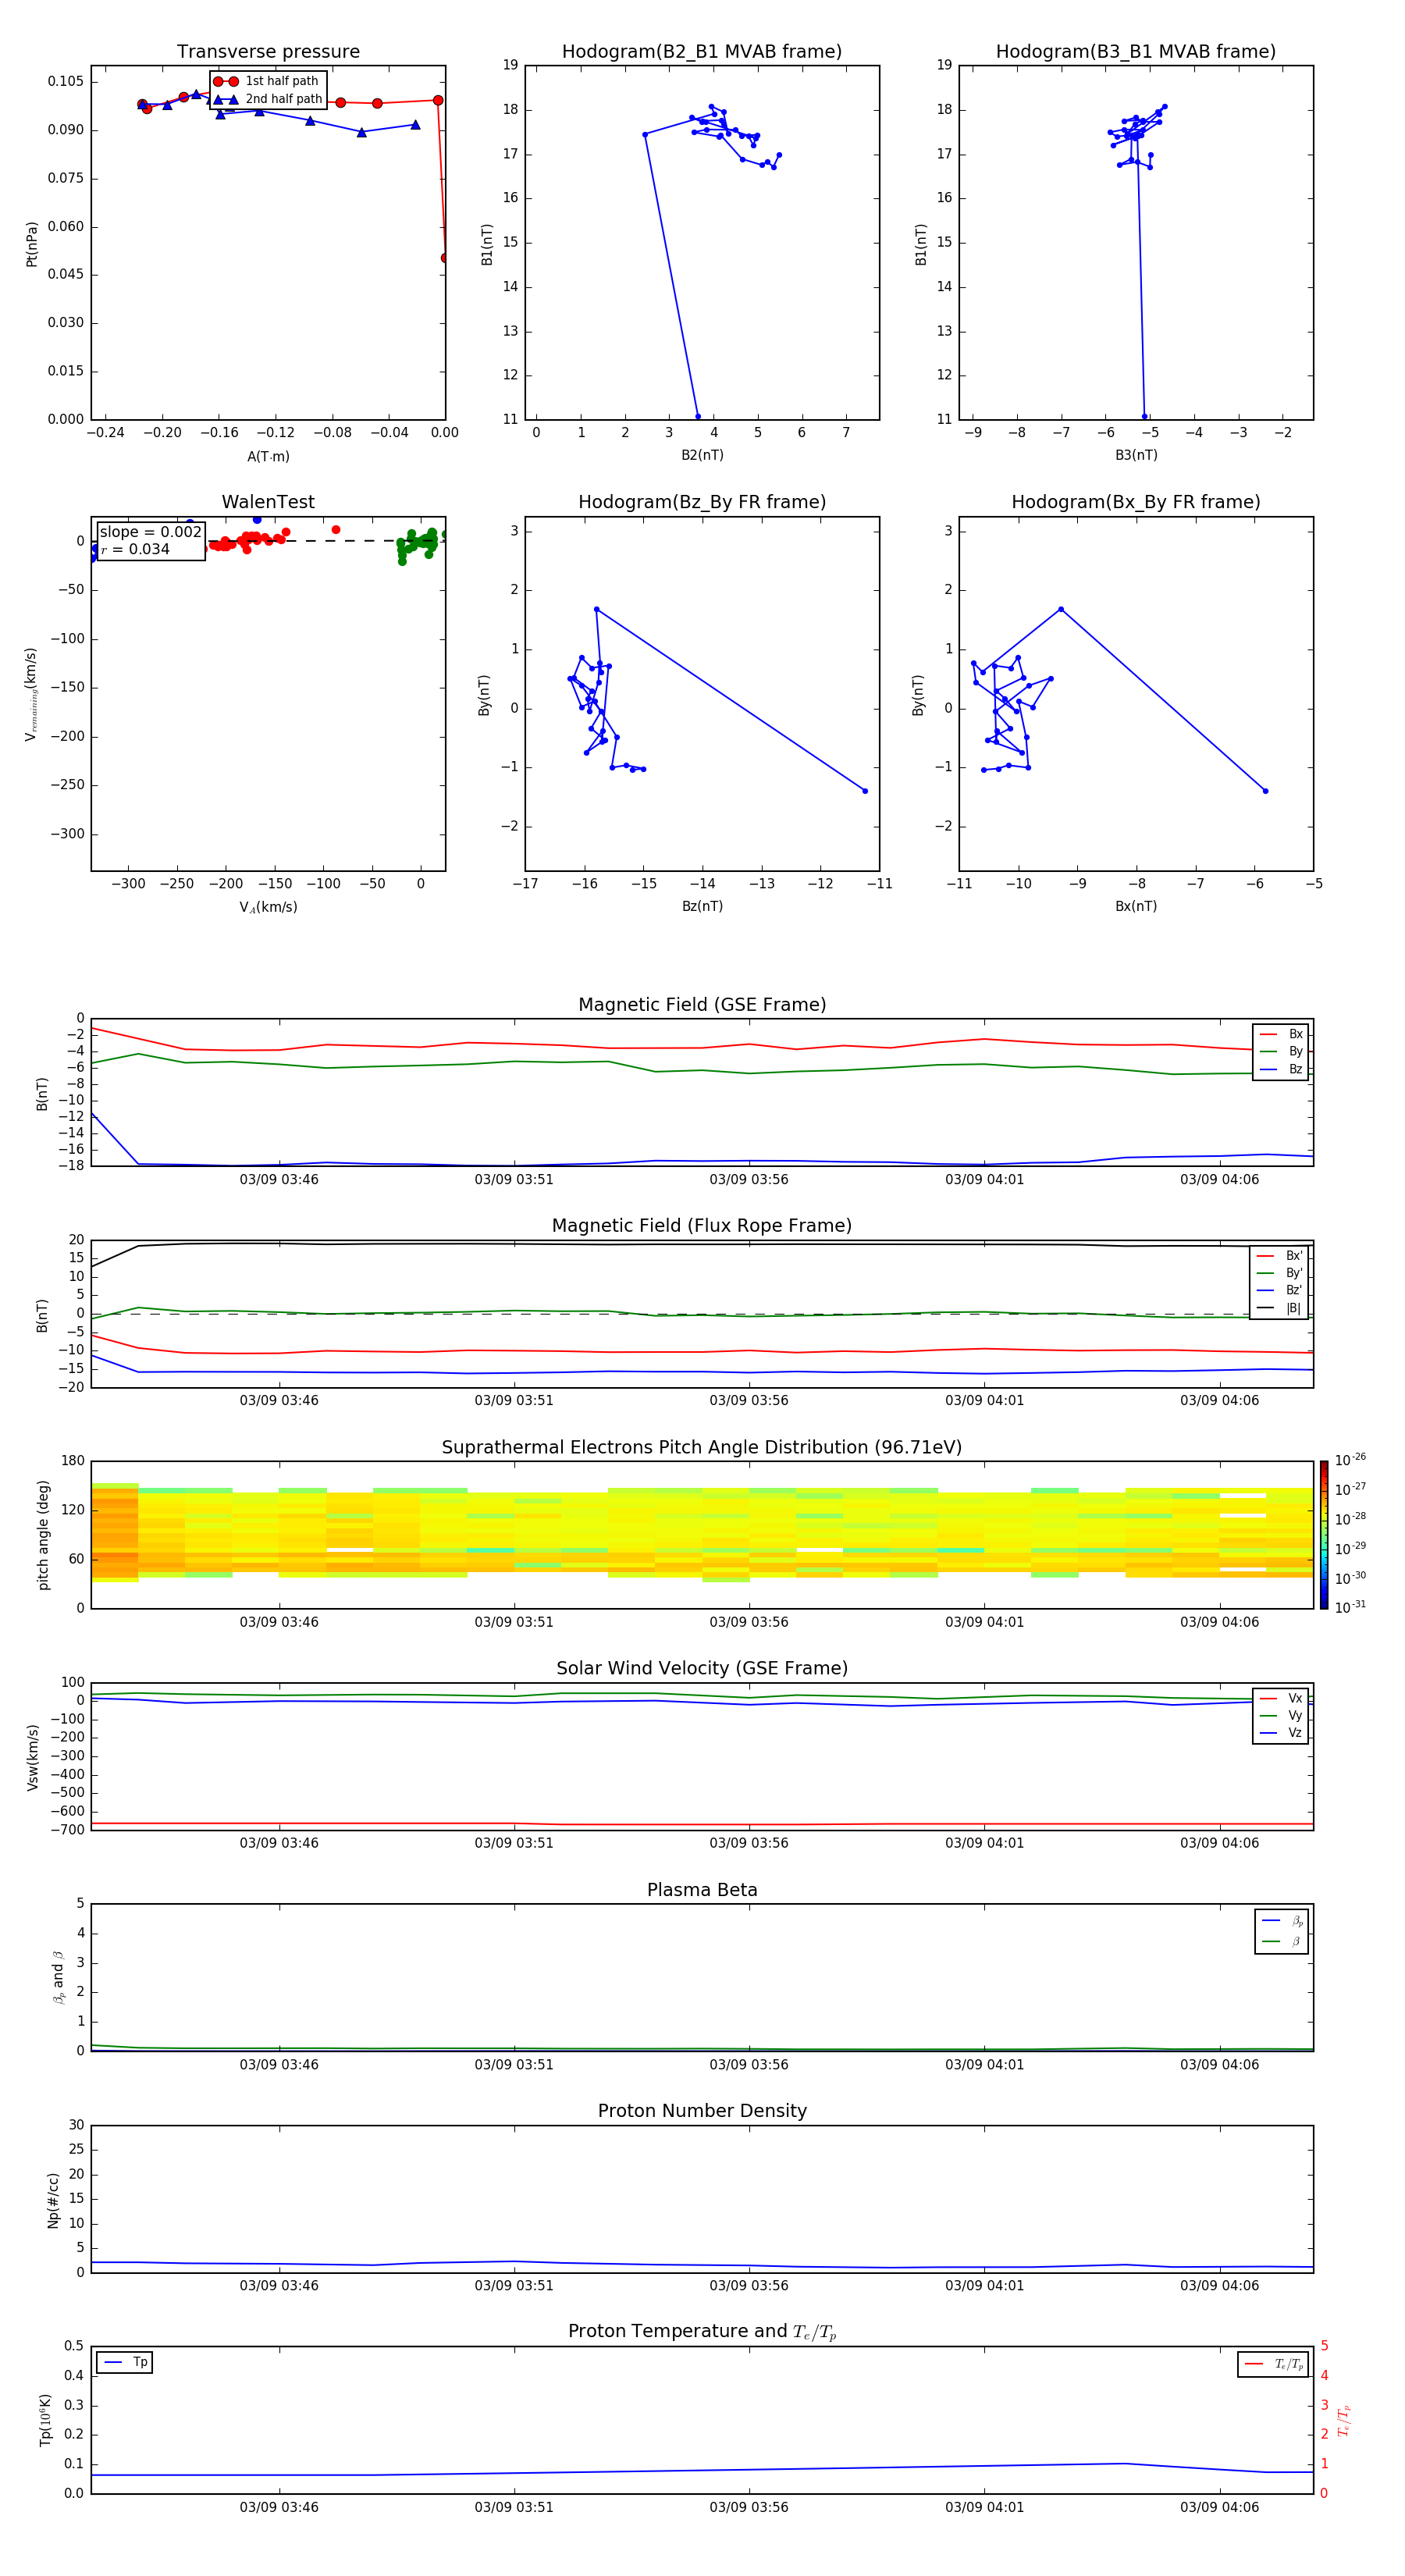Click the far-right point in Bz_By hodogram
1405x2576 pixels.
[x=865, y=791]
